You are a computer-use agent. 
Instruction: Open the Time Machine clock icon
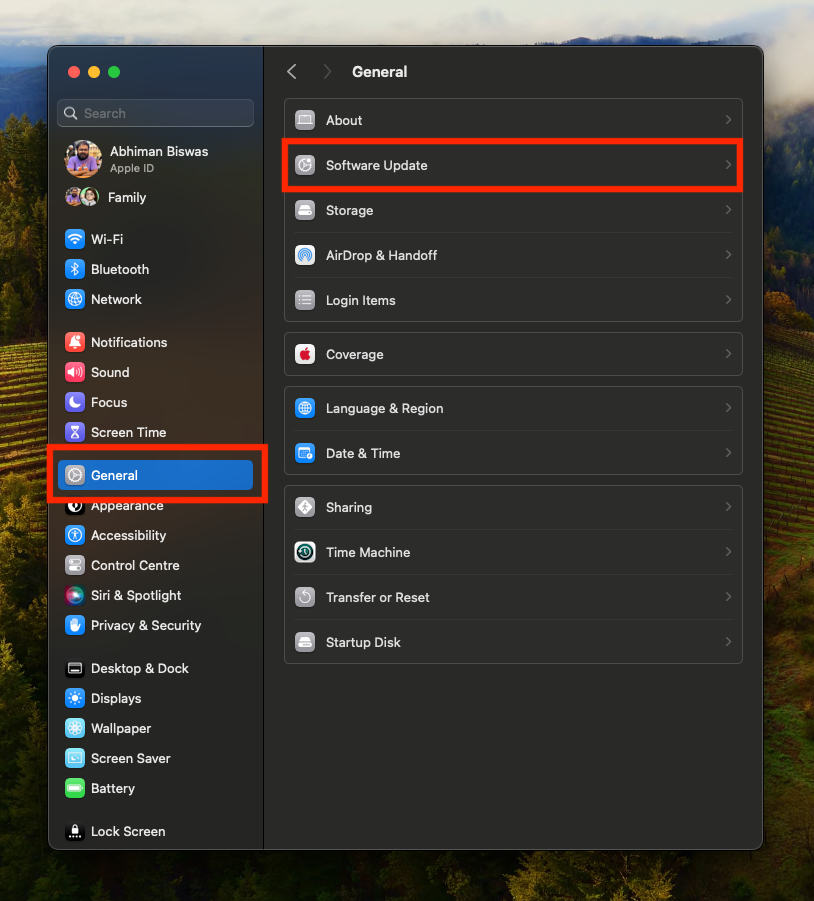(305, 552)
